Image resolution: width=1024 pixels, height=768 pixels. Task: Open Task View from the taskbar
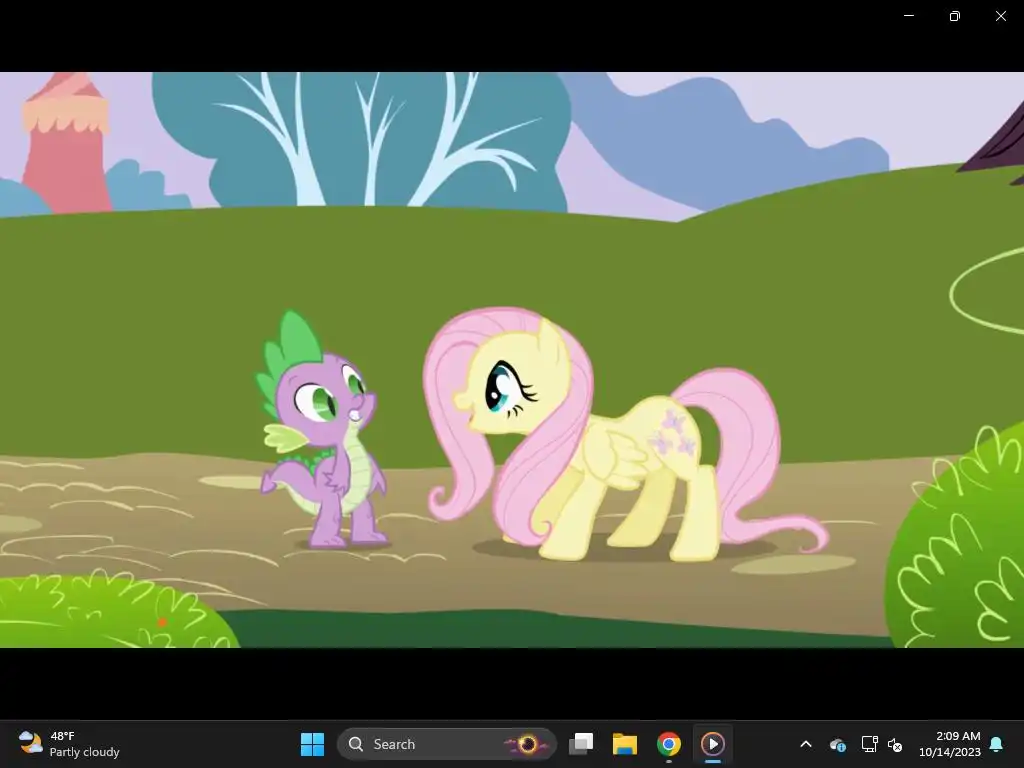point(581,744)
